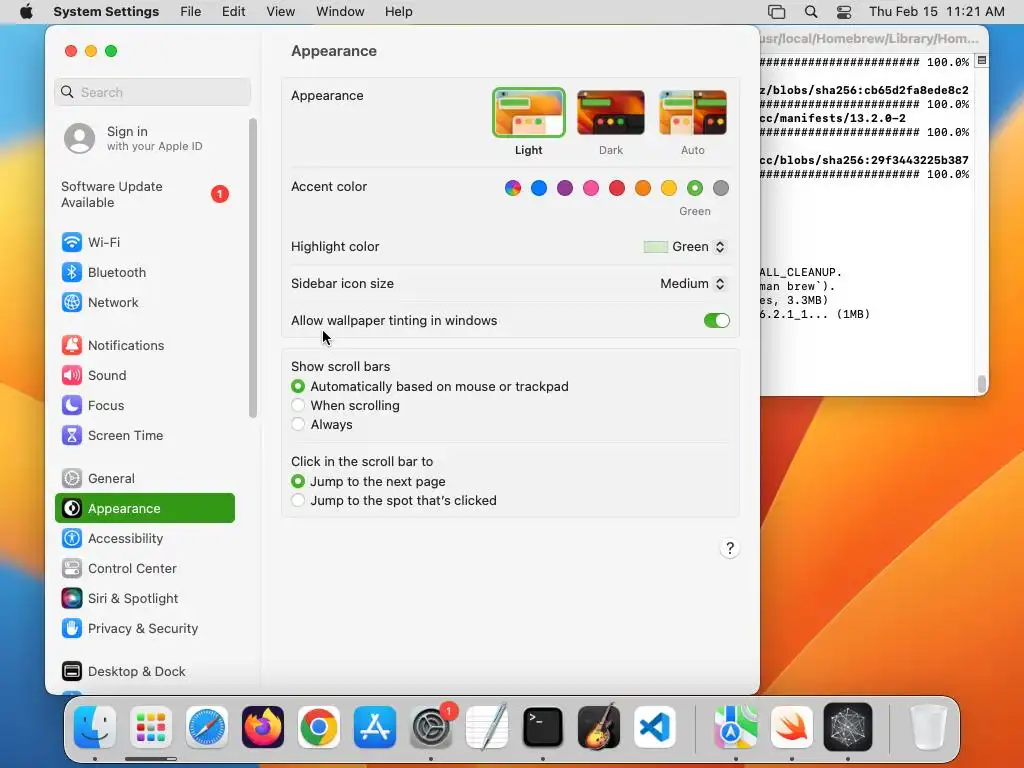Select Control Center in sidebar
Screen dimensions: 1024x768
coord(145,569)
